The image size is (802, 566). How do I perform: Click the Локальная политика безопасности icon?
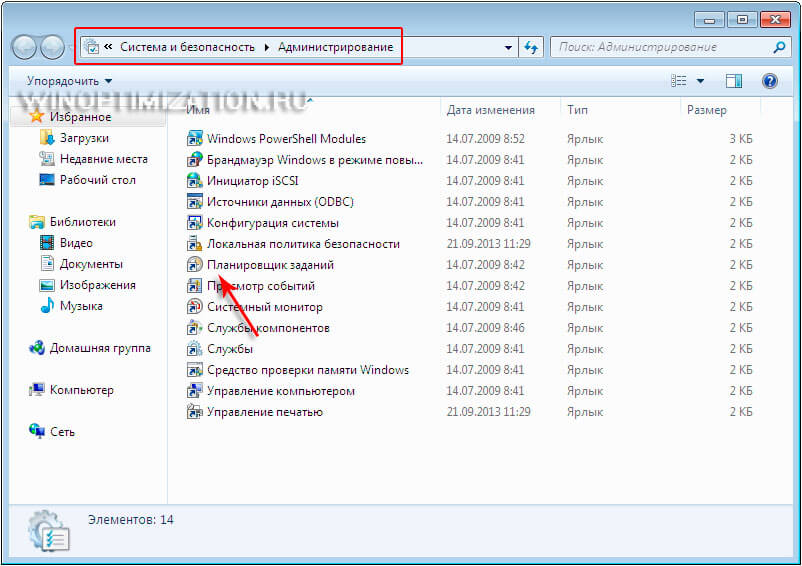[194, 243]
